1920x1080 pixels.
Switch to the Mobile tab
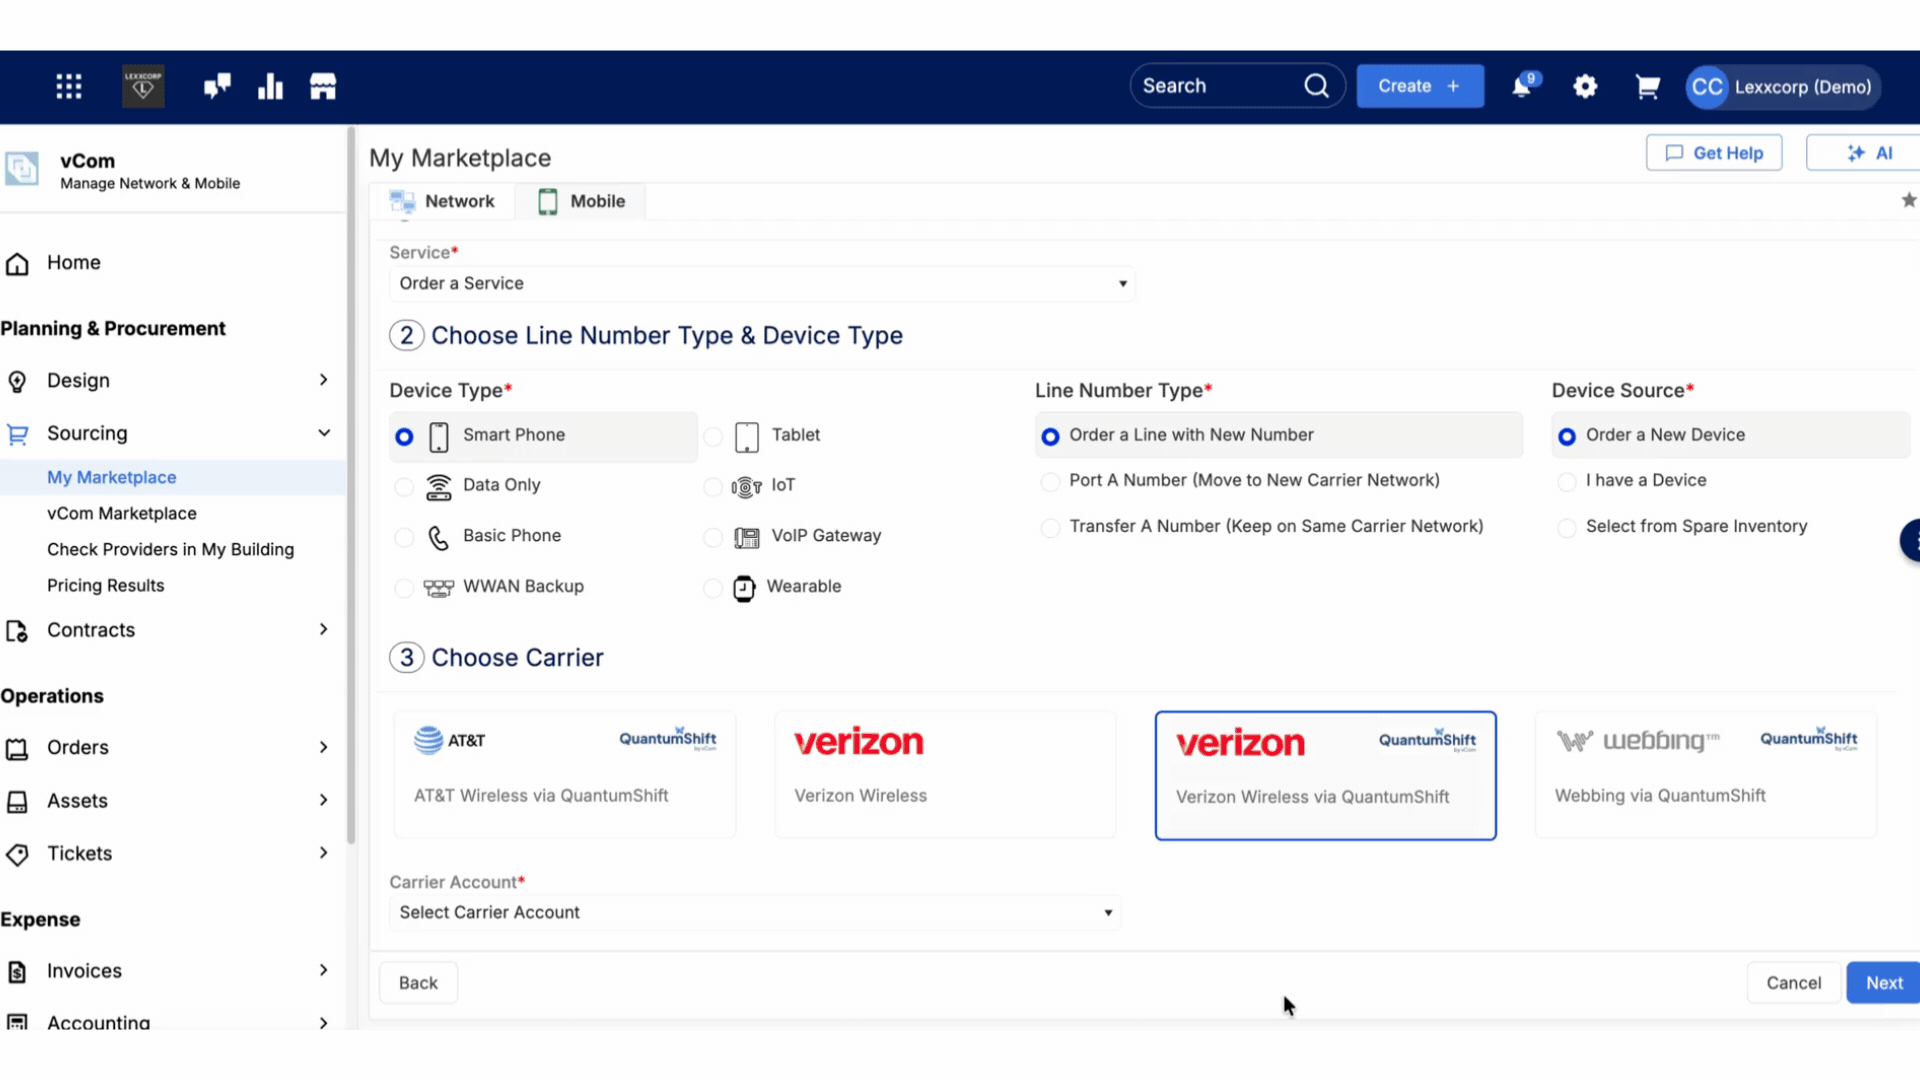click(581, 201)
